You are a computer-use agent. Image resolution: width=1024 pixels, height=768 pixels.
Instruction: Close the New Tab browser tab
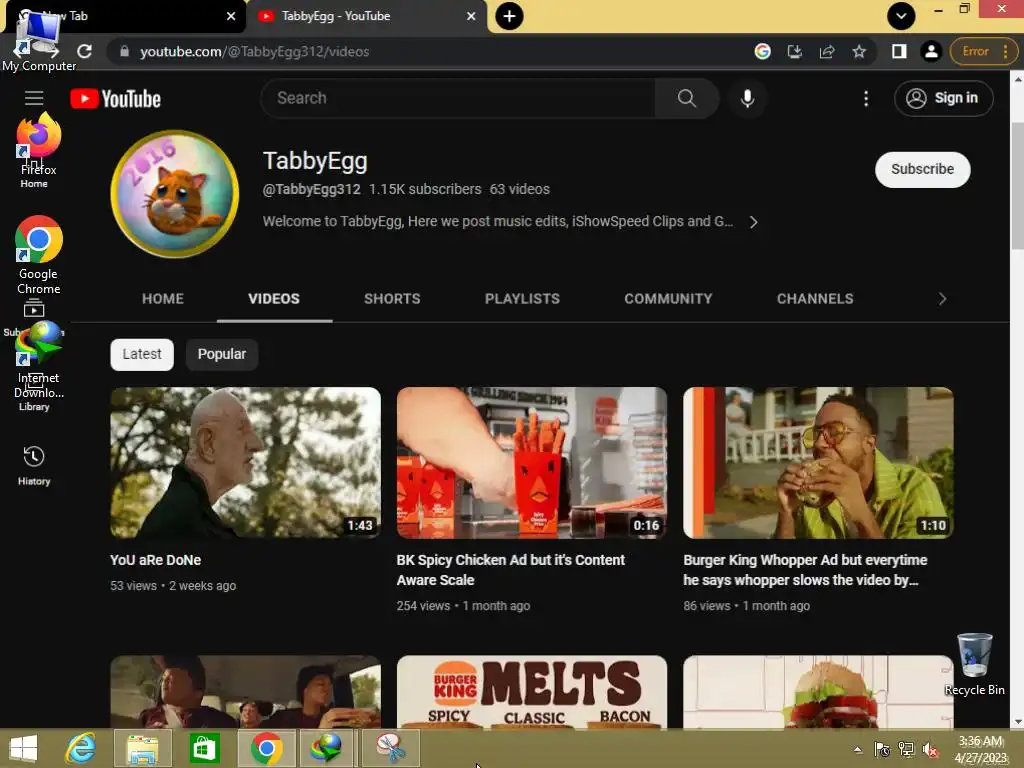pyautogui.click(x=231, y=16)
